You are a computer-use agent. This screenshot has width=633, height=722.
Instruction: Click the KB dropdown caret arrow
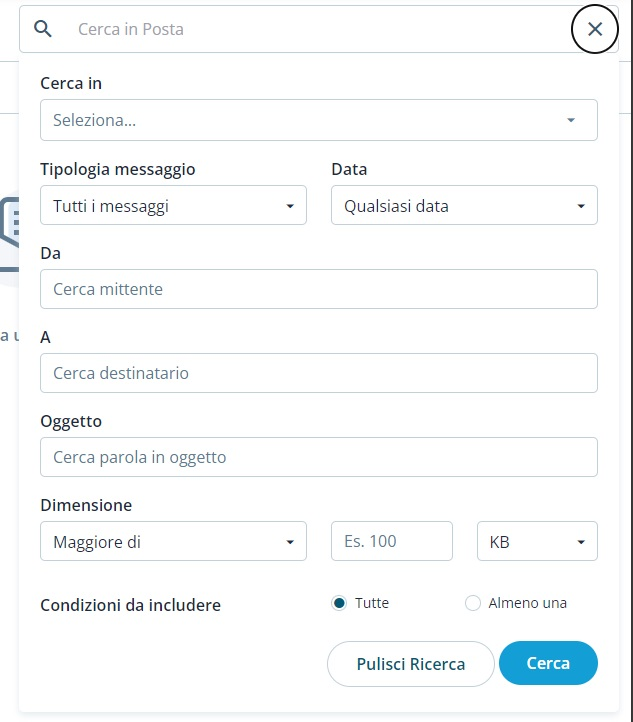[x=581, y=542]
